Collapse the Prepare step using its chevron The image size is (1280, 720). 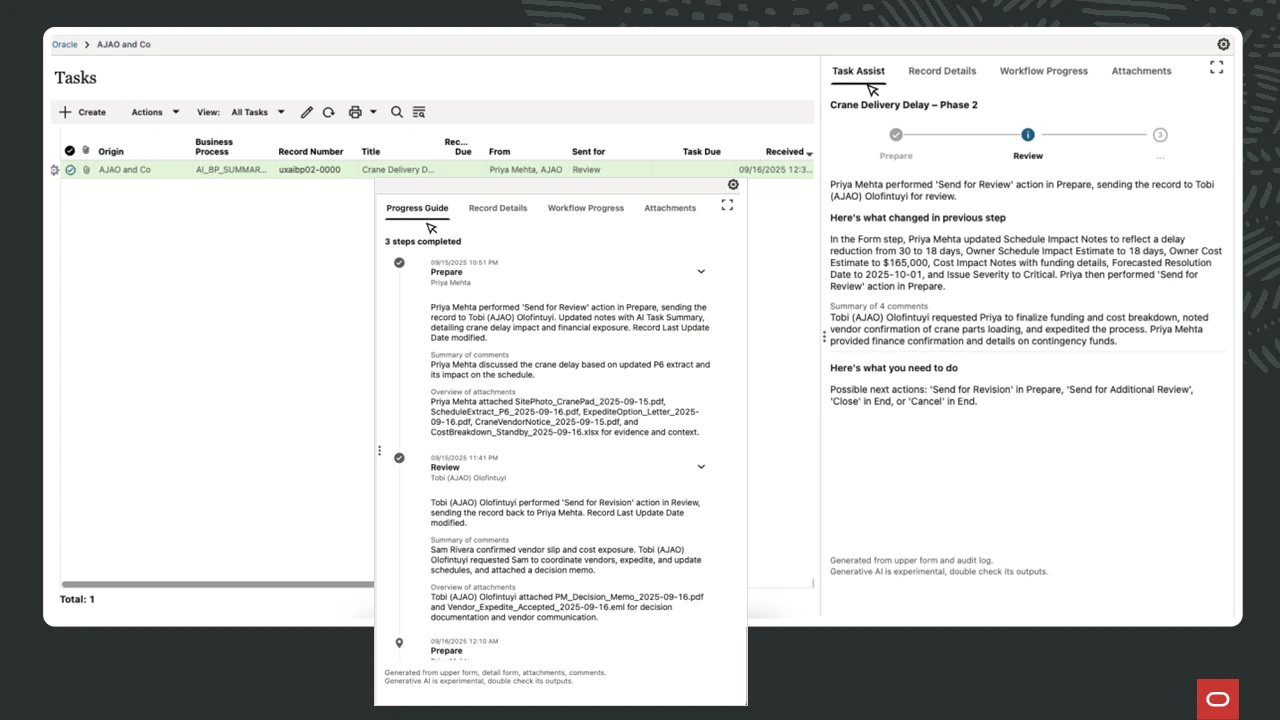(x=701, y=271)
